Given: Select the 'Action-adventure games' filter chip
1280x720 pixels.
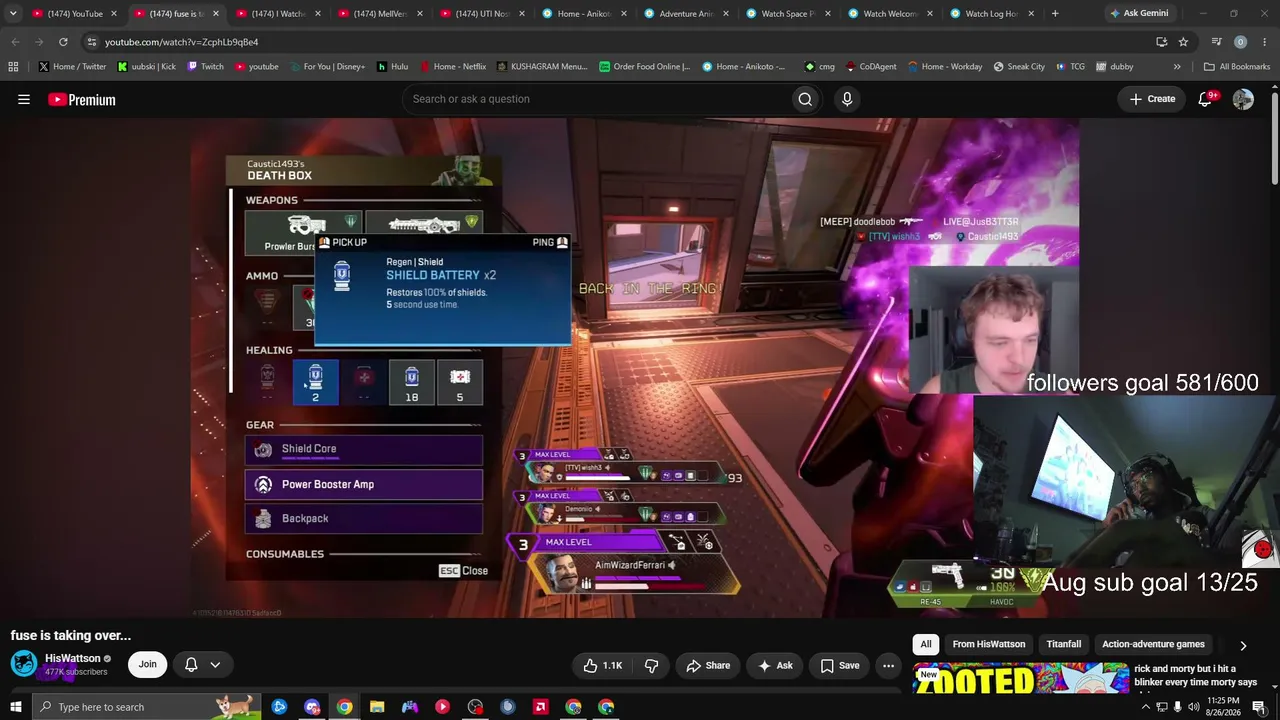Looking at the screenshot, I should 1153,645.
